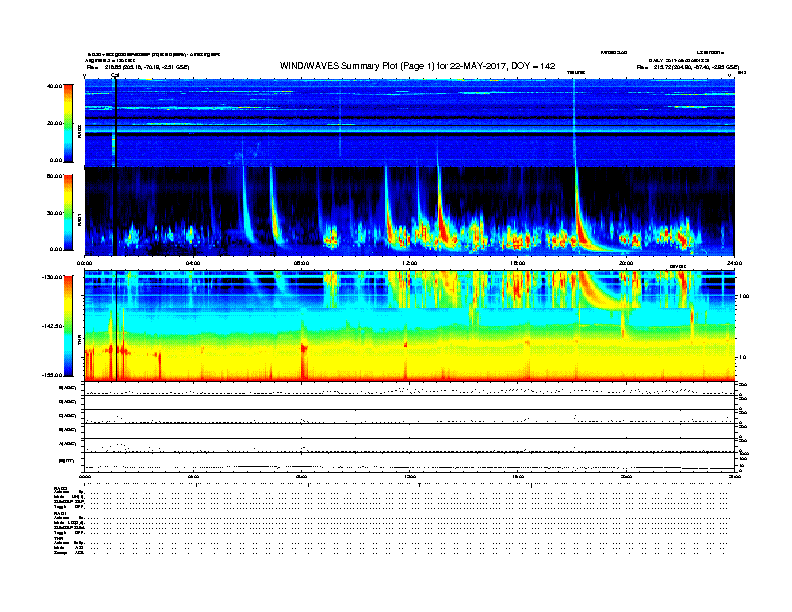The height and width of the screenshot is (612, 792).
Task: Click the rotated RAD2 axis label
Action: coord(79,131)
